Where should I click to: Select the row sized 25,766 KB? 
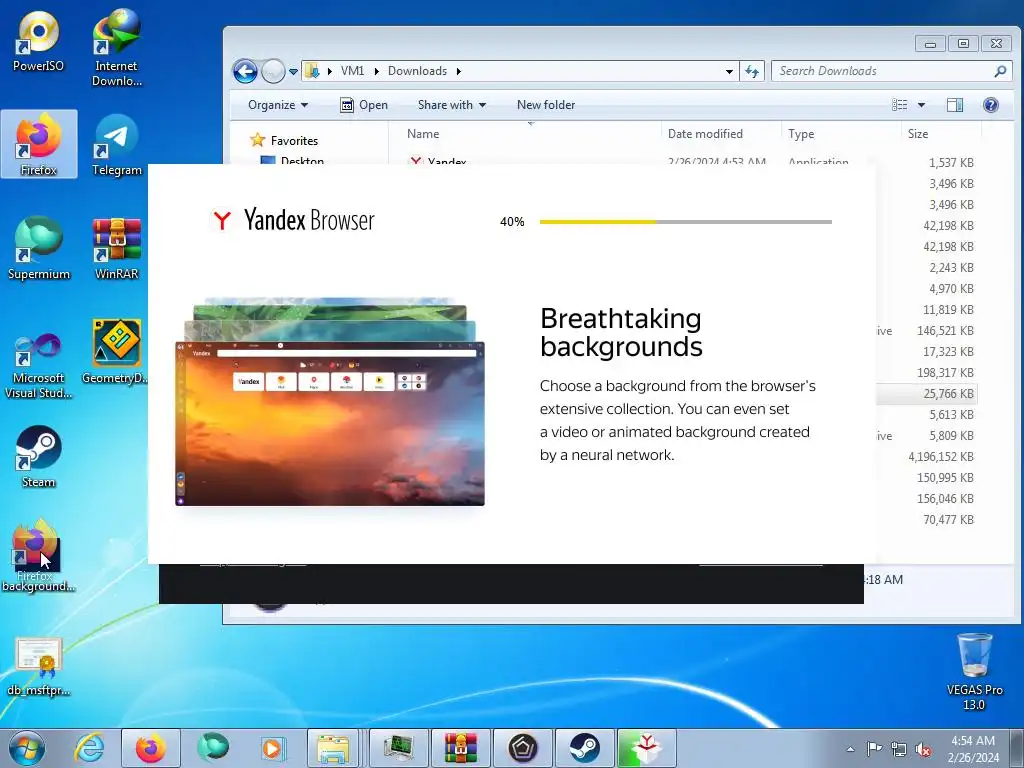point(927,394)
